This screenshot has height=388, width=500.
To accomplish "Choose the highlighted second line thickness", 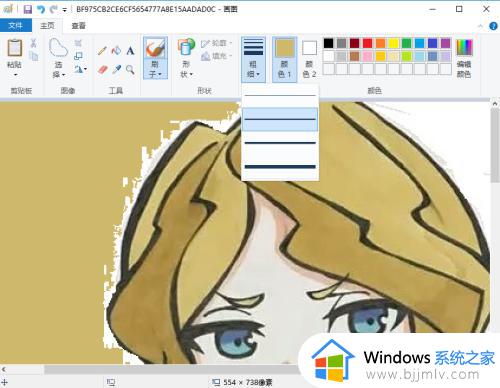I will coord(280,119).
